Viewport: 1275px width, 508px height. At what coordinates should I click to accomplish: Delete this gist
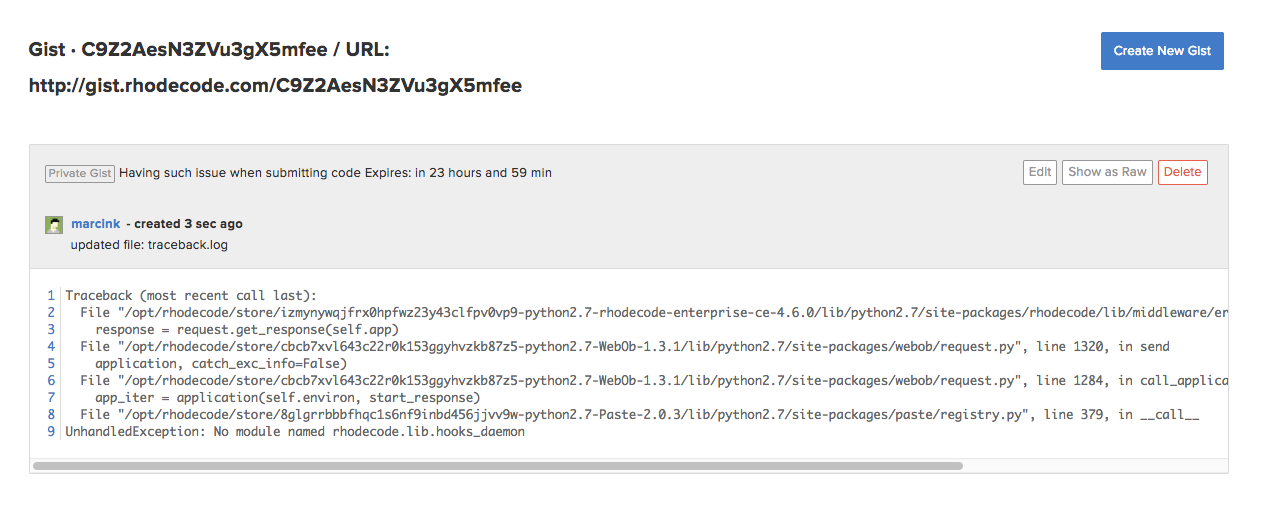(x=1182, y=172)
